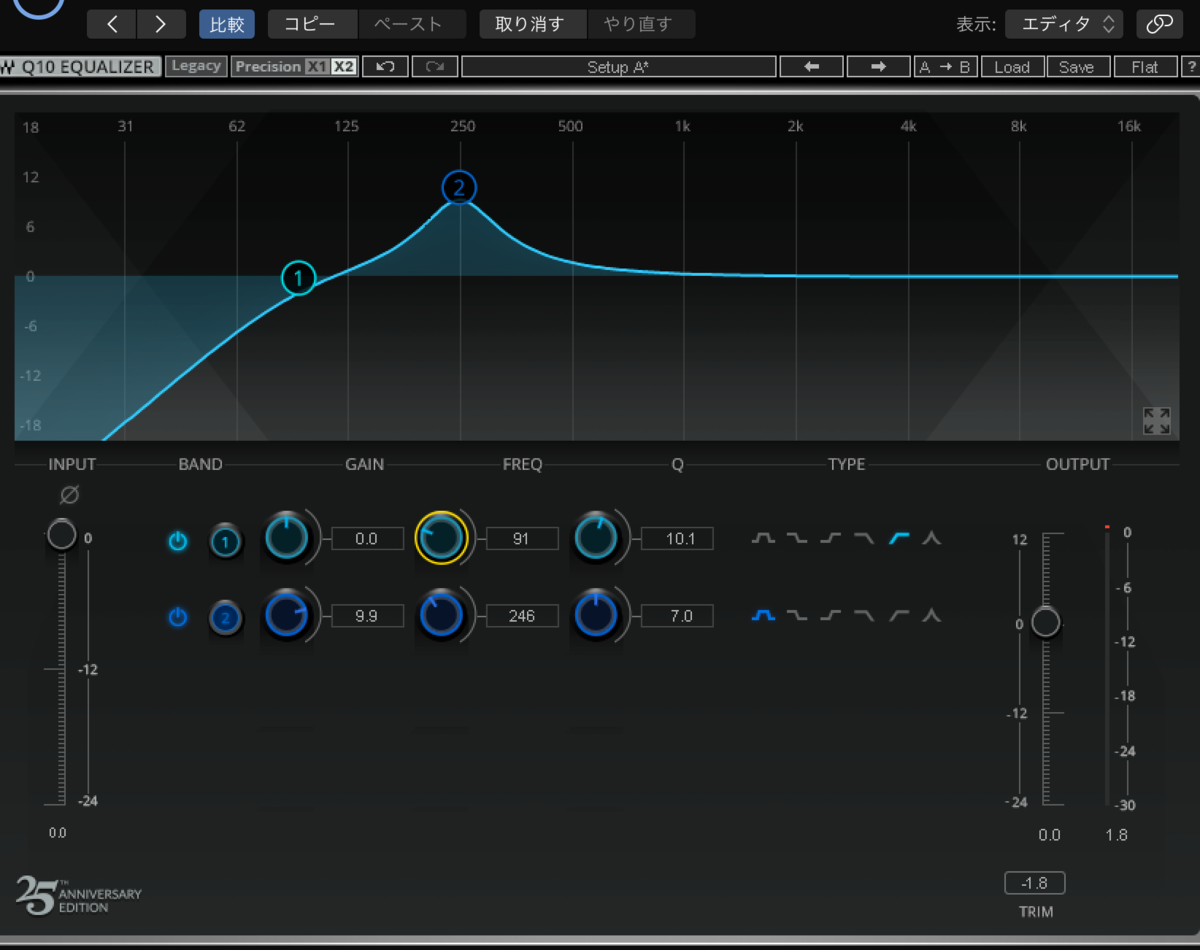The width and height of the screenshot is (1200, 950).
Task: Toggle band 2 power button
Action: [178, 617]
